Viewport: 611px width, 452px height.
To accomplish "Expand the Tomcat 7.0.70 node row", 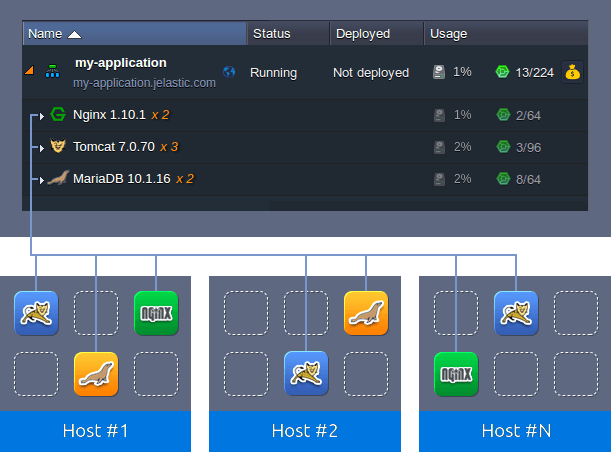I will click(x=42, y=148).
